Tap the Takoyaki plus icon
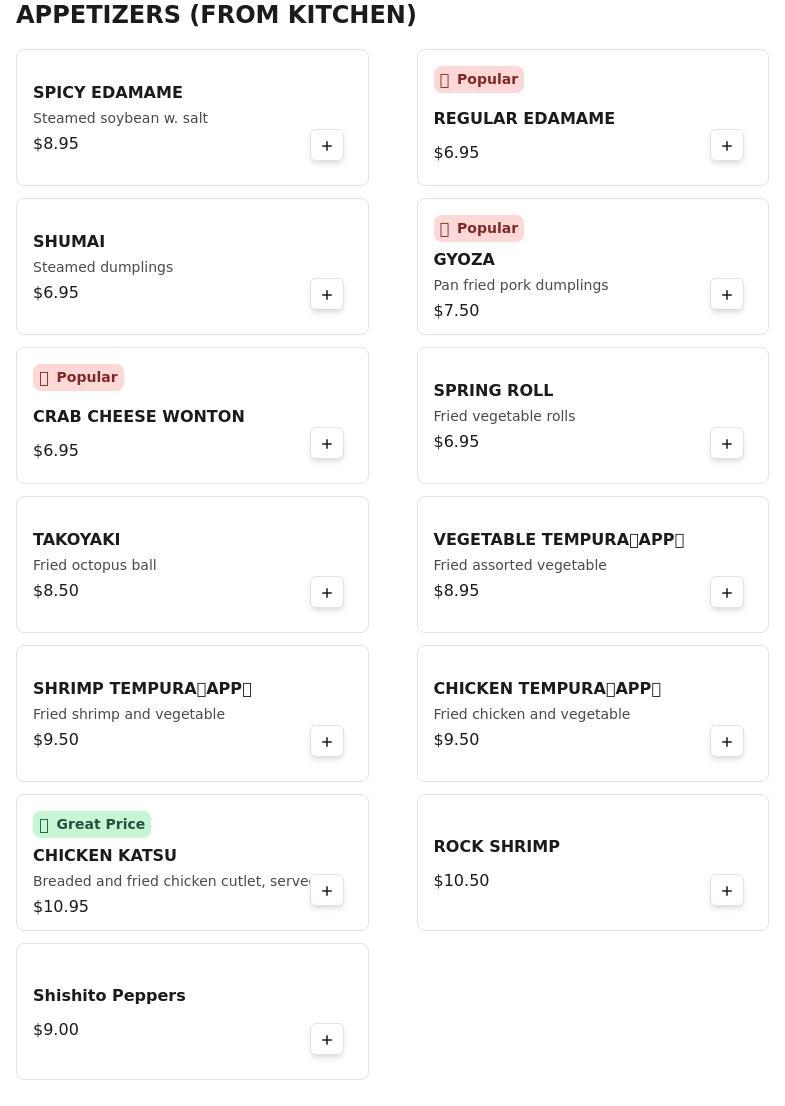Viewport: 785px width, 1106px height. [x=327, y=593]
